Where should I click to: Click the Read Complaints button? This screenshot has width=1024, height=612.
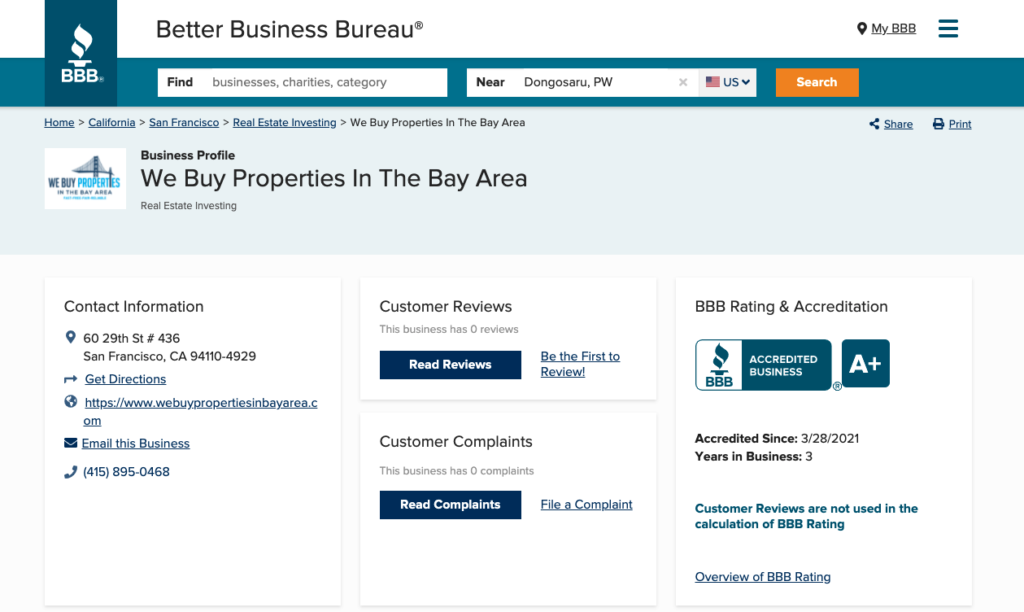tap(451, 505)
